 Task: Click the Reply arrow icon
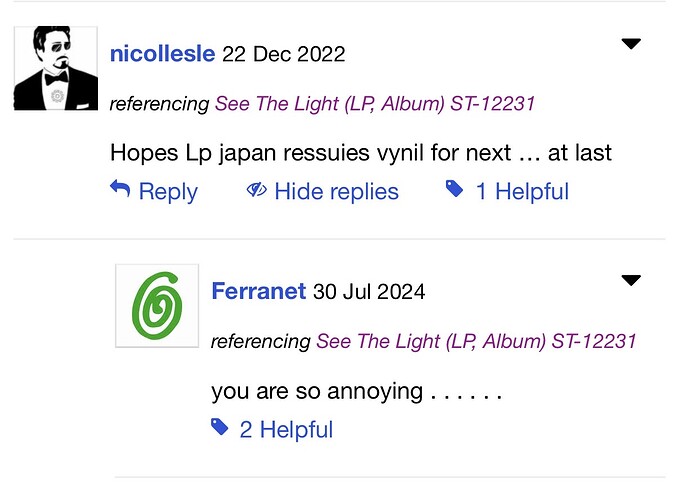120,189
